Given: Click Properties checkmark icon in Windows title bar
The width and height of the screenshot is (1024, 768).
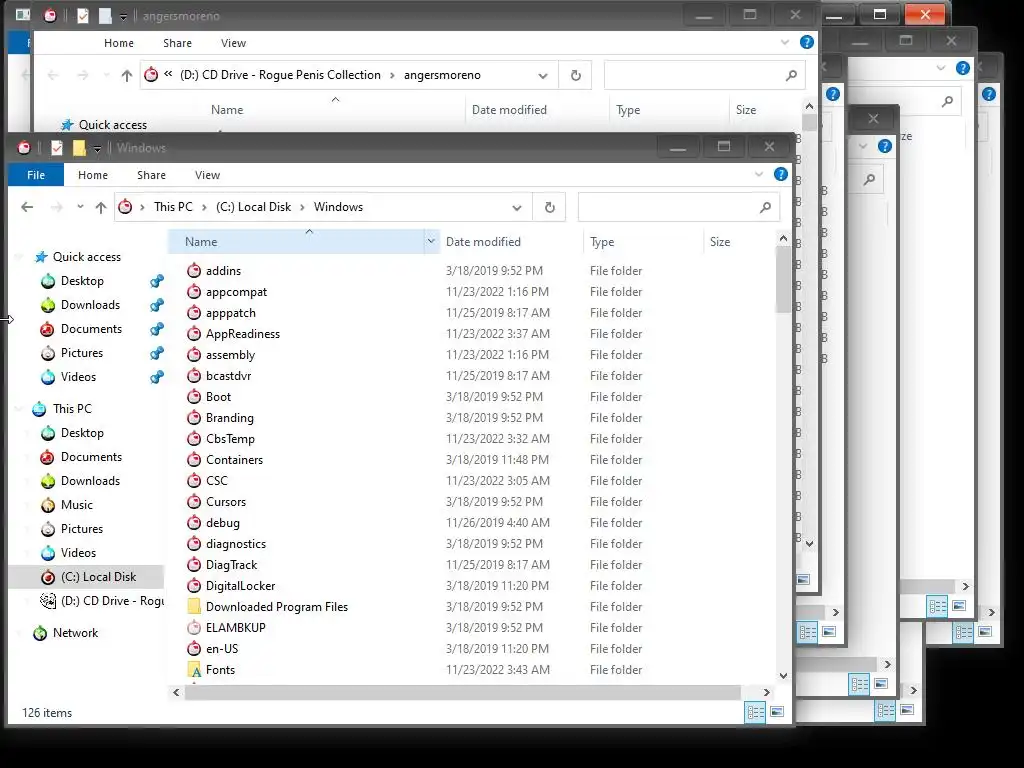Looking at the screenshot, I should [57, 148].
